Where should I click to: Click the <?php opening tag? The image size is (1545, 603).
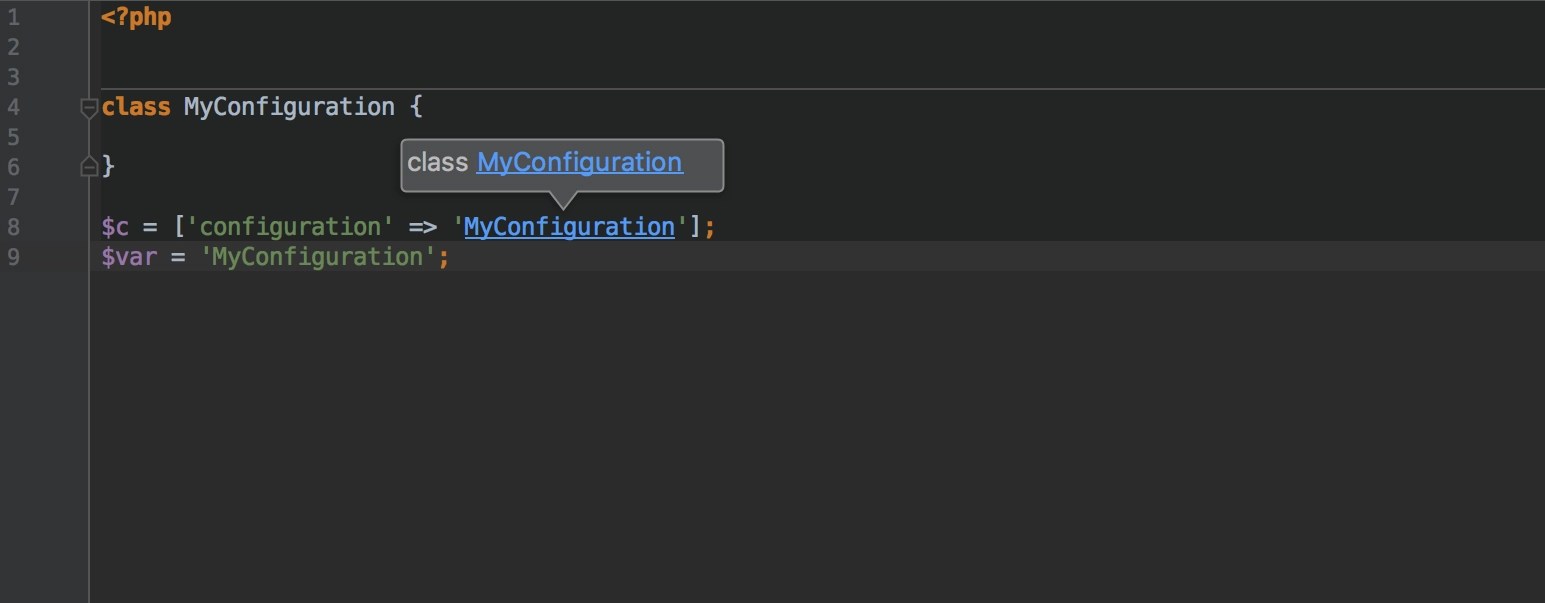click(137, 16)
